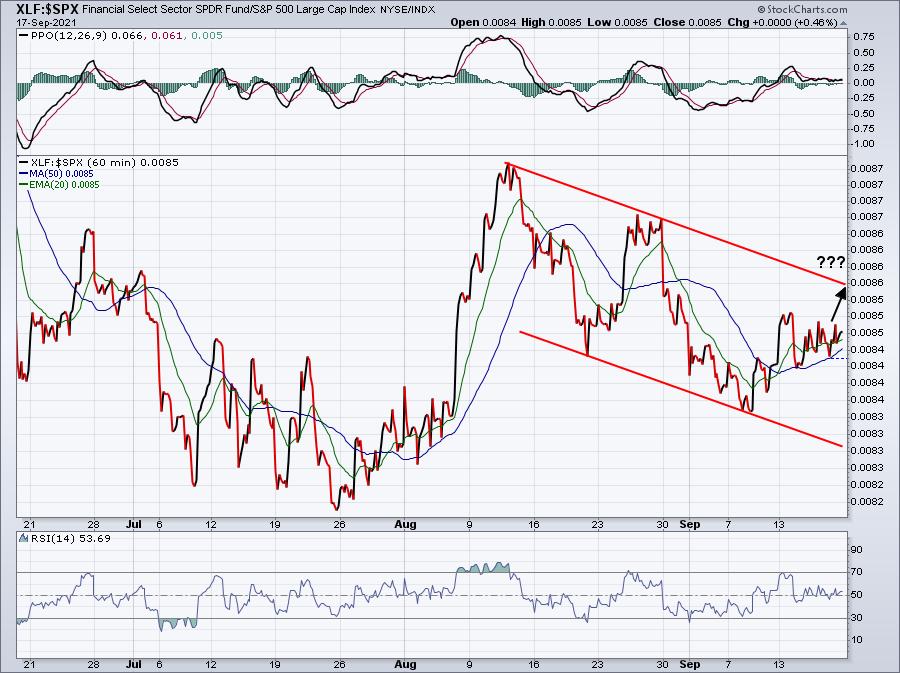Screen dimensions: 900x673
Task: Click the green EMA(20) legend line marker
Action: [x=23, y=185]
